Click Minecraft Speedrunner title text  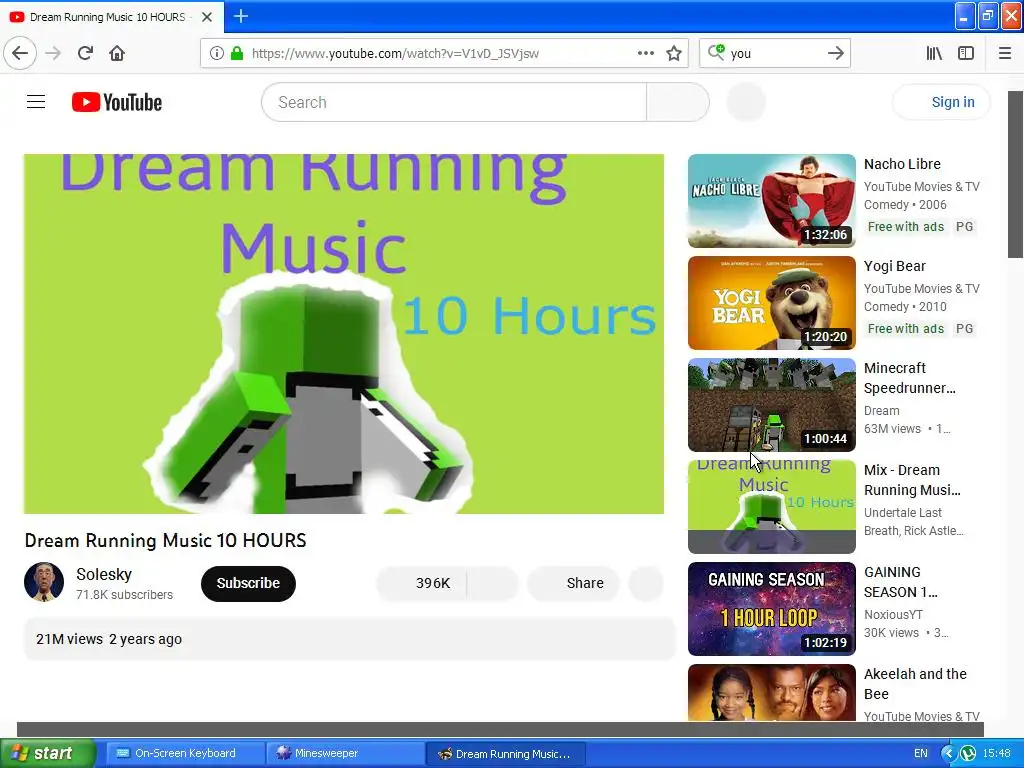[x=910, y=377]
